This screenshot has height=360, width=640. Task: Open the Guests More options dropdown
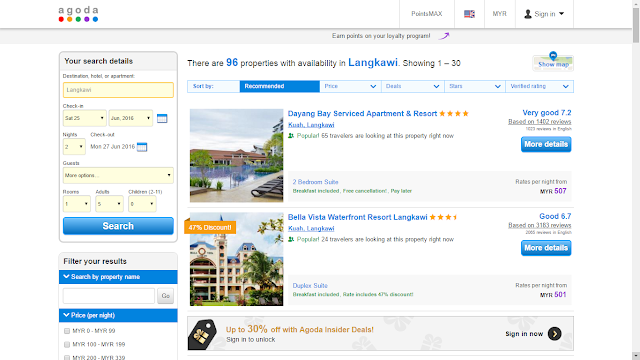(x=118, y=176)
